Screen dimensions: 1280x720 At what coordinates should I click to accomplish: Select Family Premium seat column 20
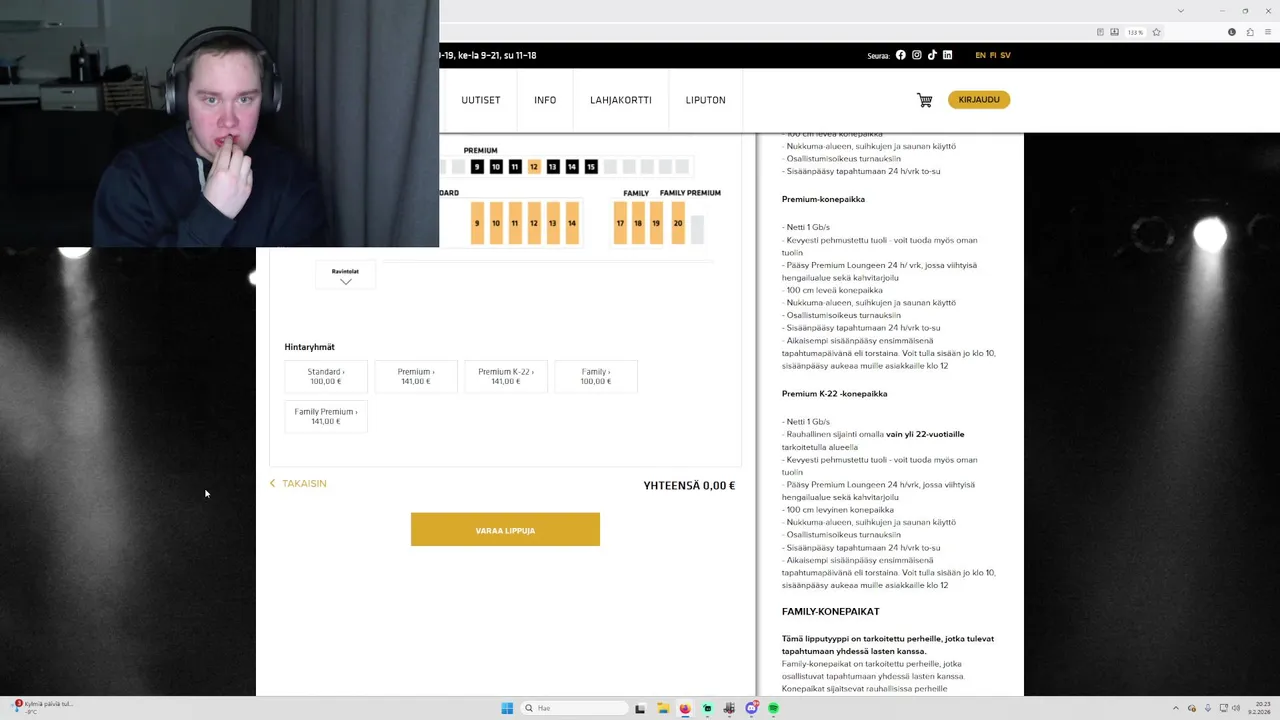click(x=678, y=223)
